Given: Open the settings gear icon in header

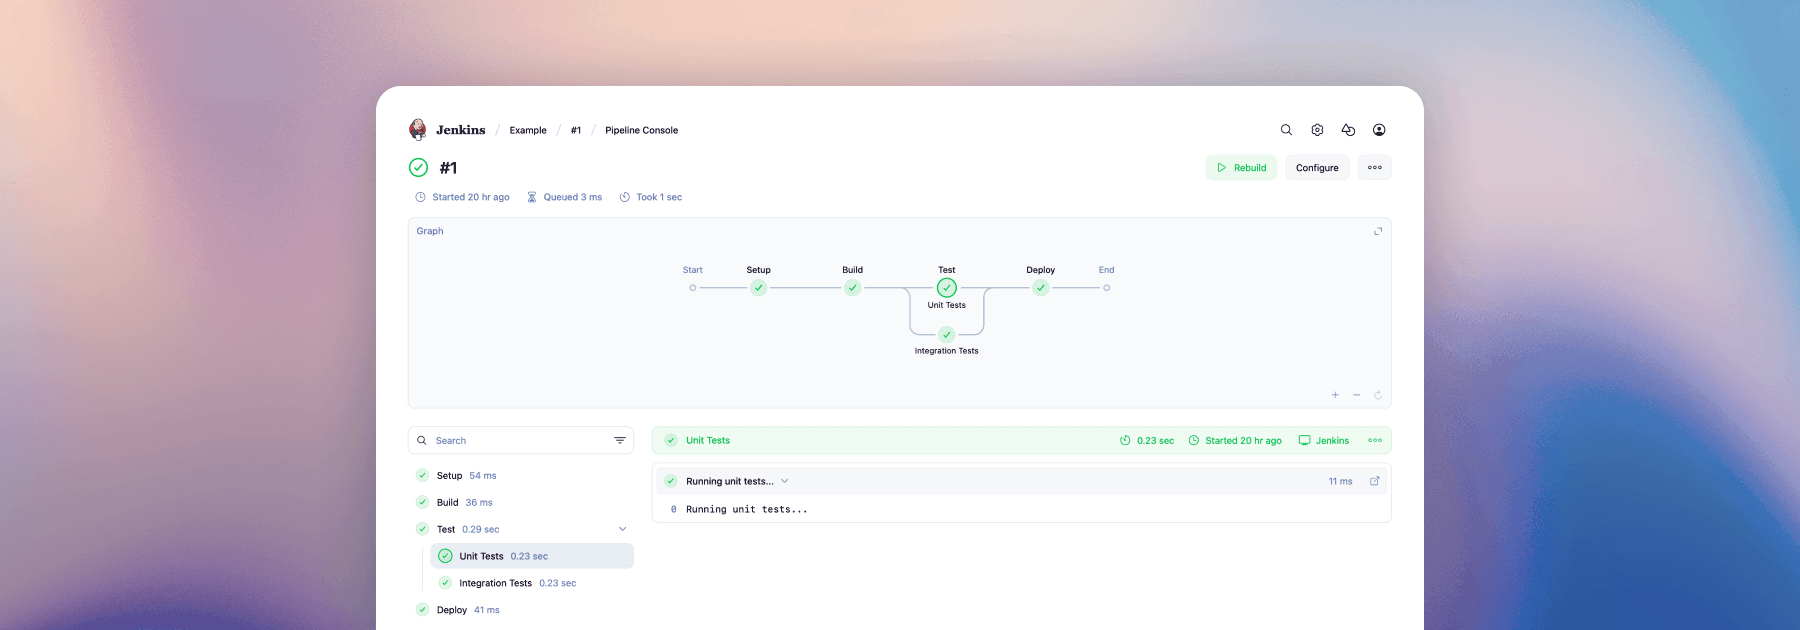Looking at the screenshot, I should click(1317, 130).
